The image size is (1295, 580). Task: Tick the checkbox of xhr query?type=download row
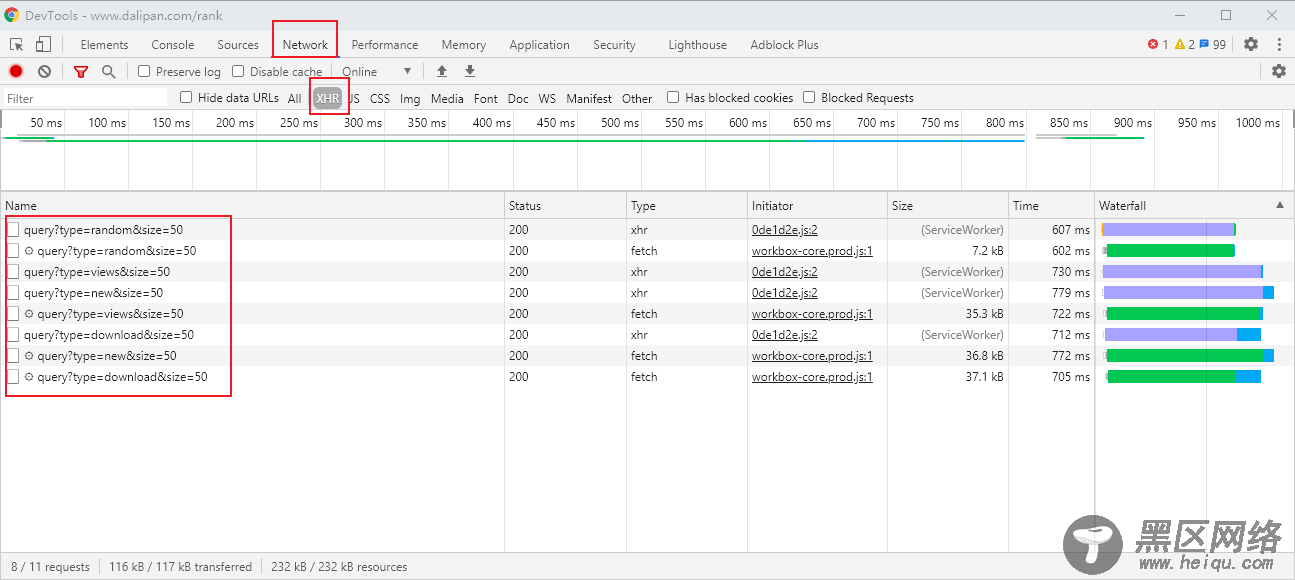pos(13,335)
